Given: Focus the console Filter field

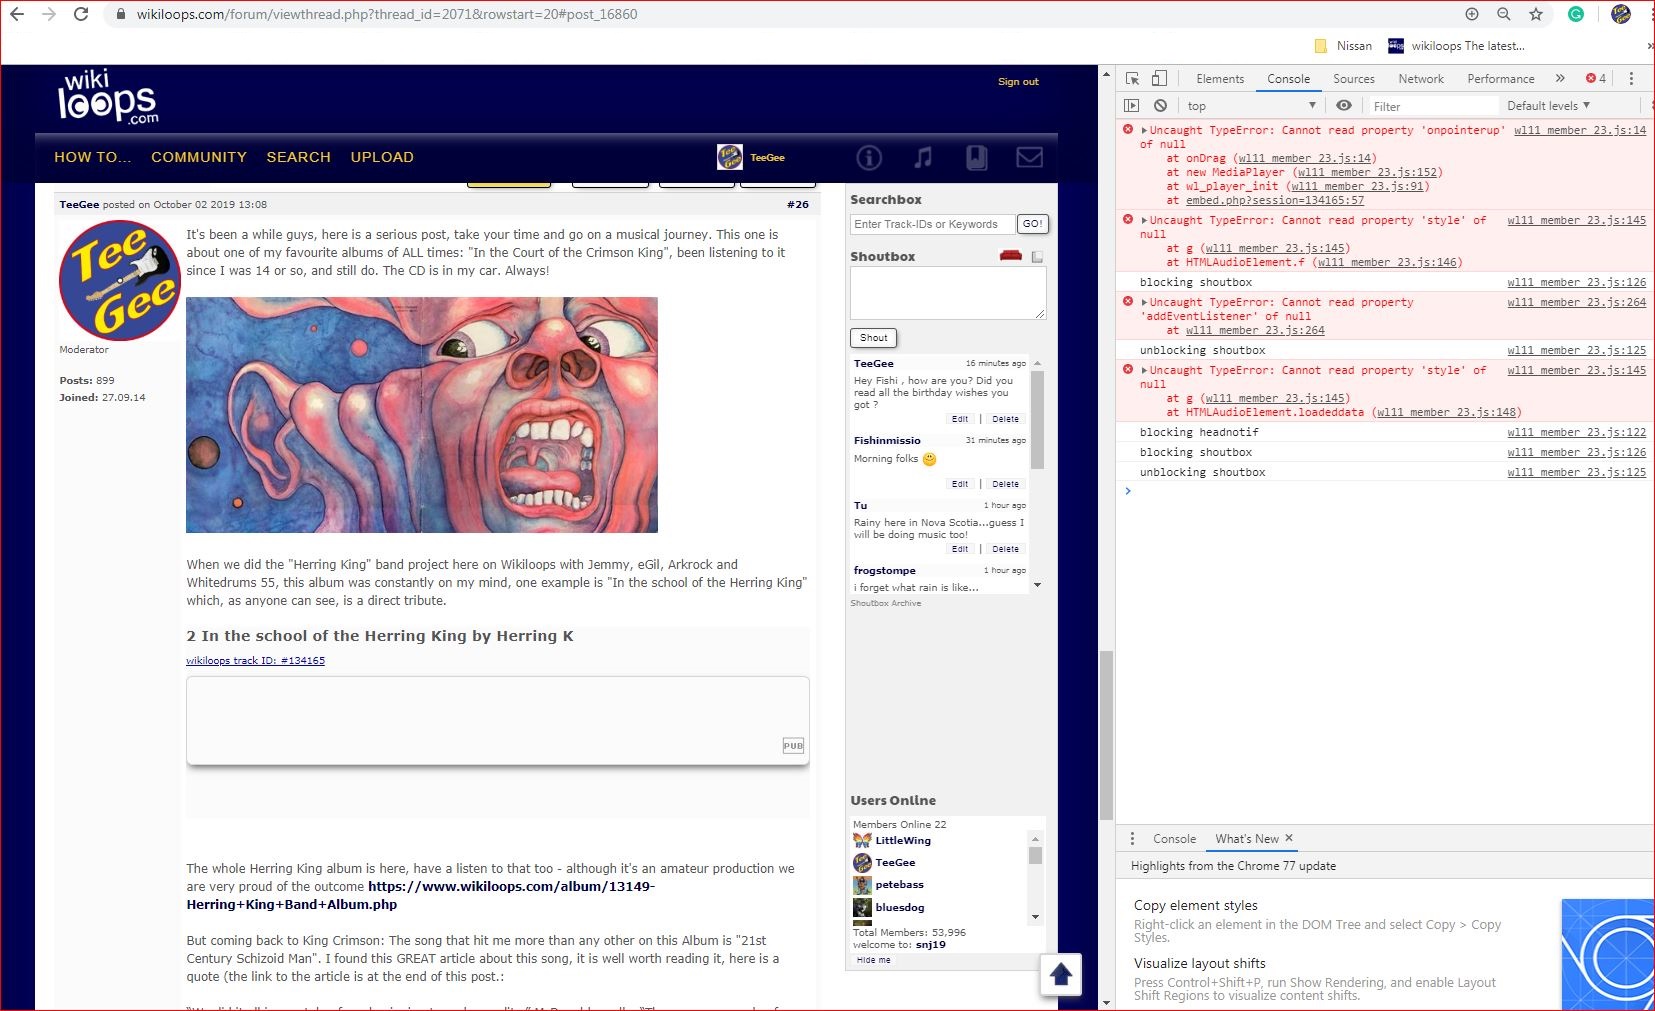Looking at the screenshot, I should (x=1432, y=106).
